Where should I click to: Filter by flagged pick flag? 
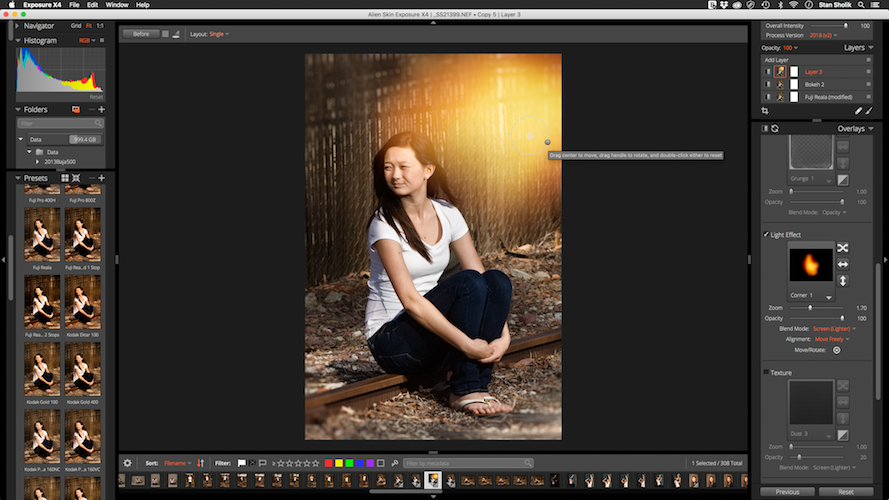tap(242, 463)
